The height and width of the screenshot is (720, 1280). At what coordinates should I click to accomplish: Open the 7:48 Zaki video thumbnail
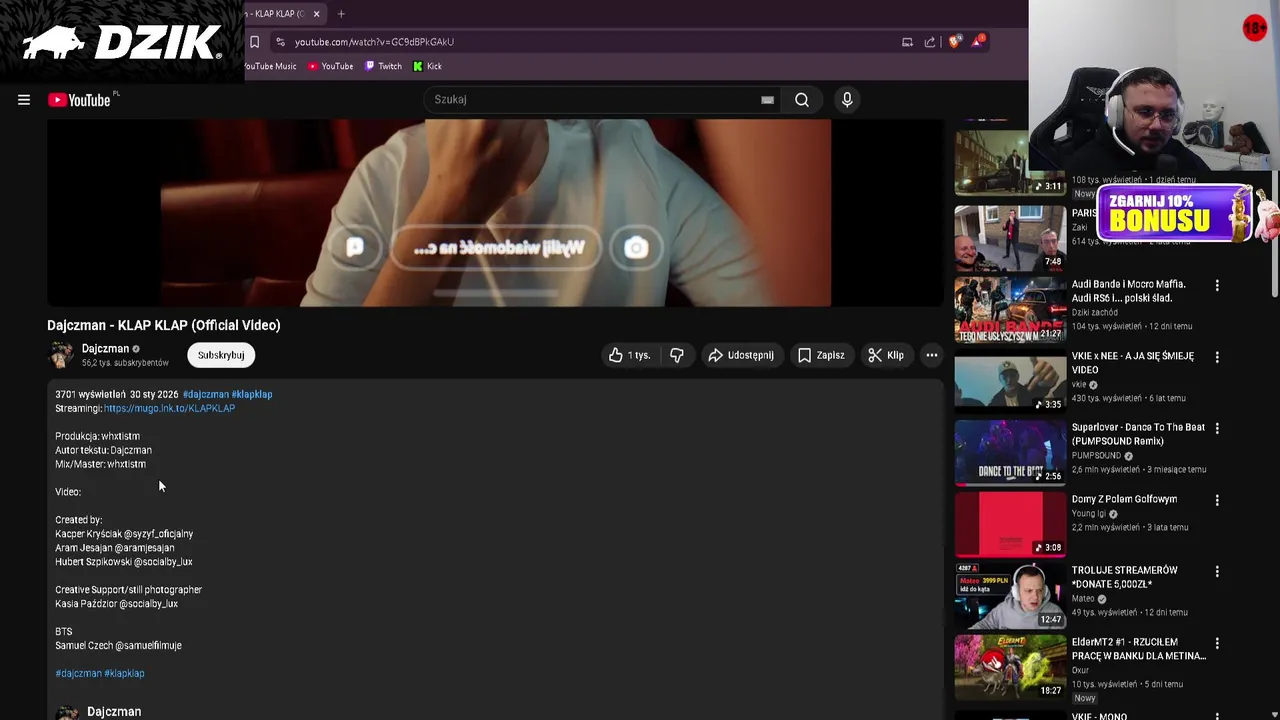click(1010, 239)
